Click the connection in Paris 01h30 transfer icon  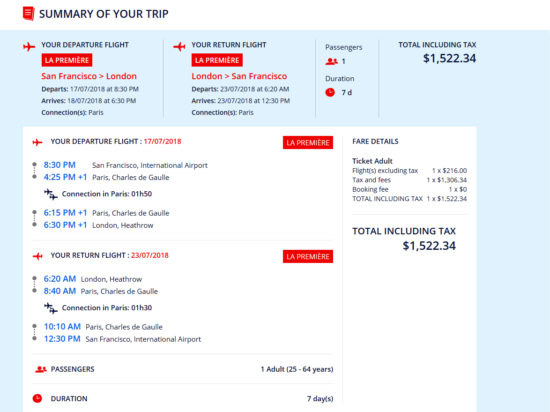(51, 308)
